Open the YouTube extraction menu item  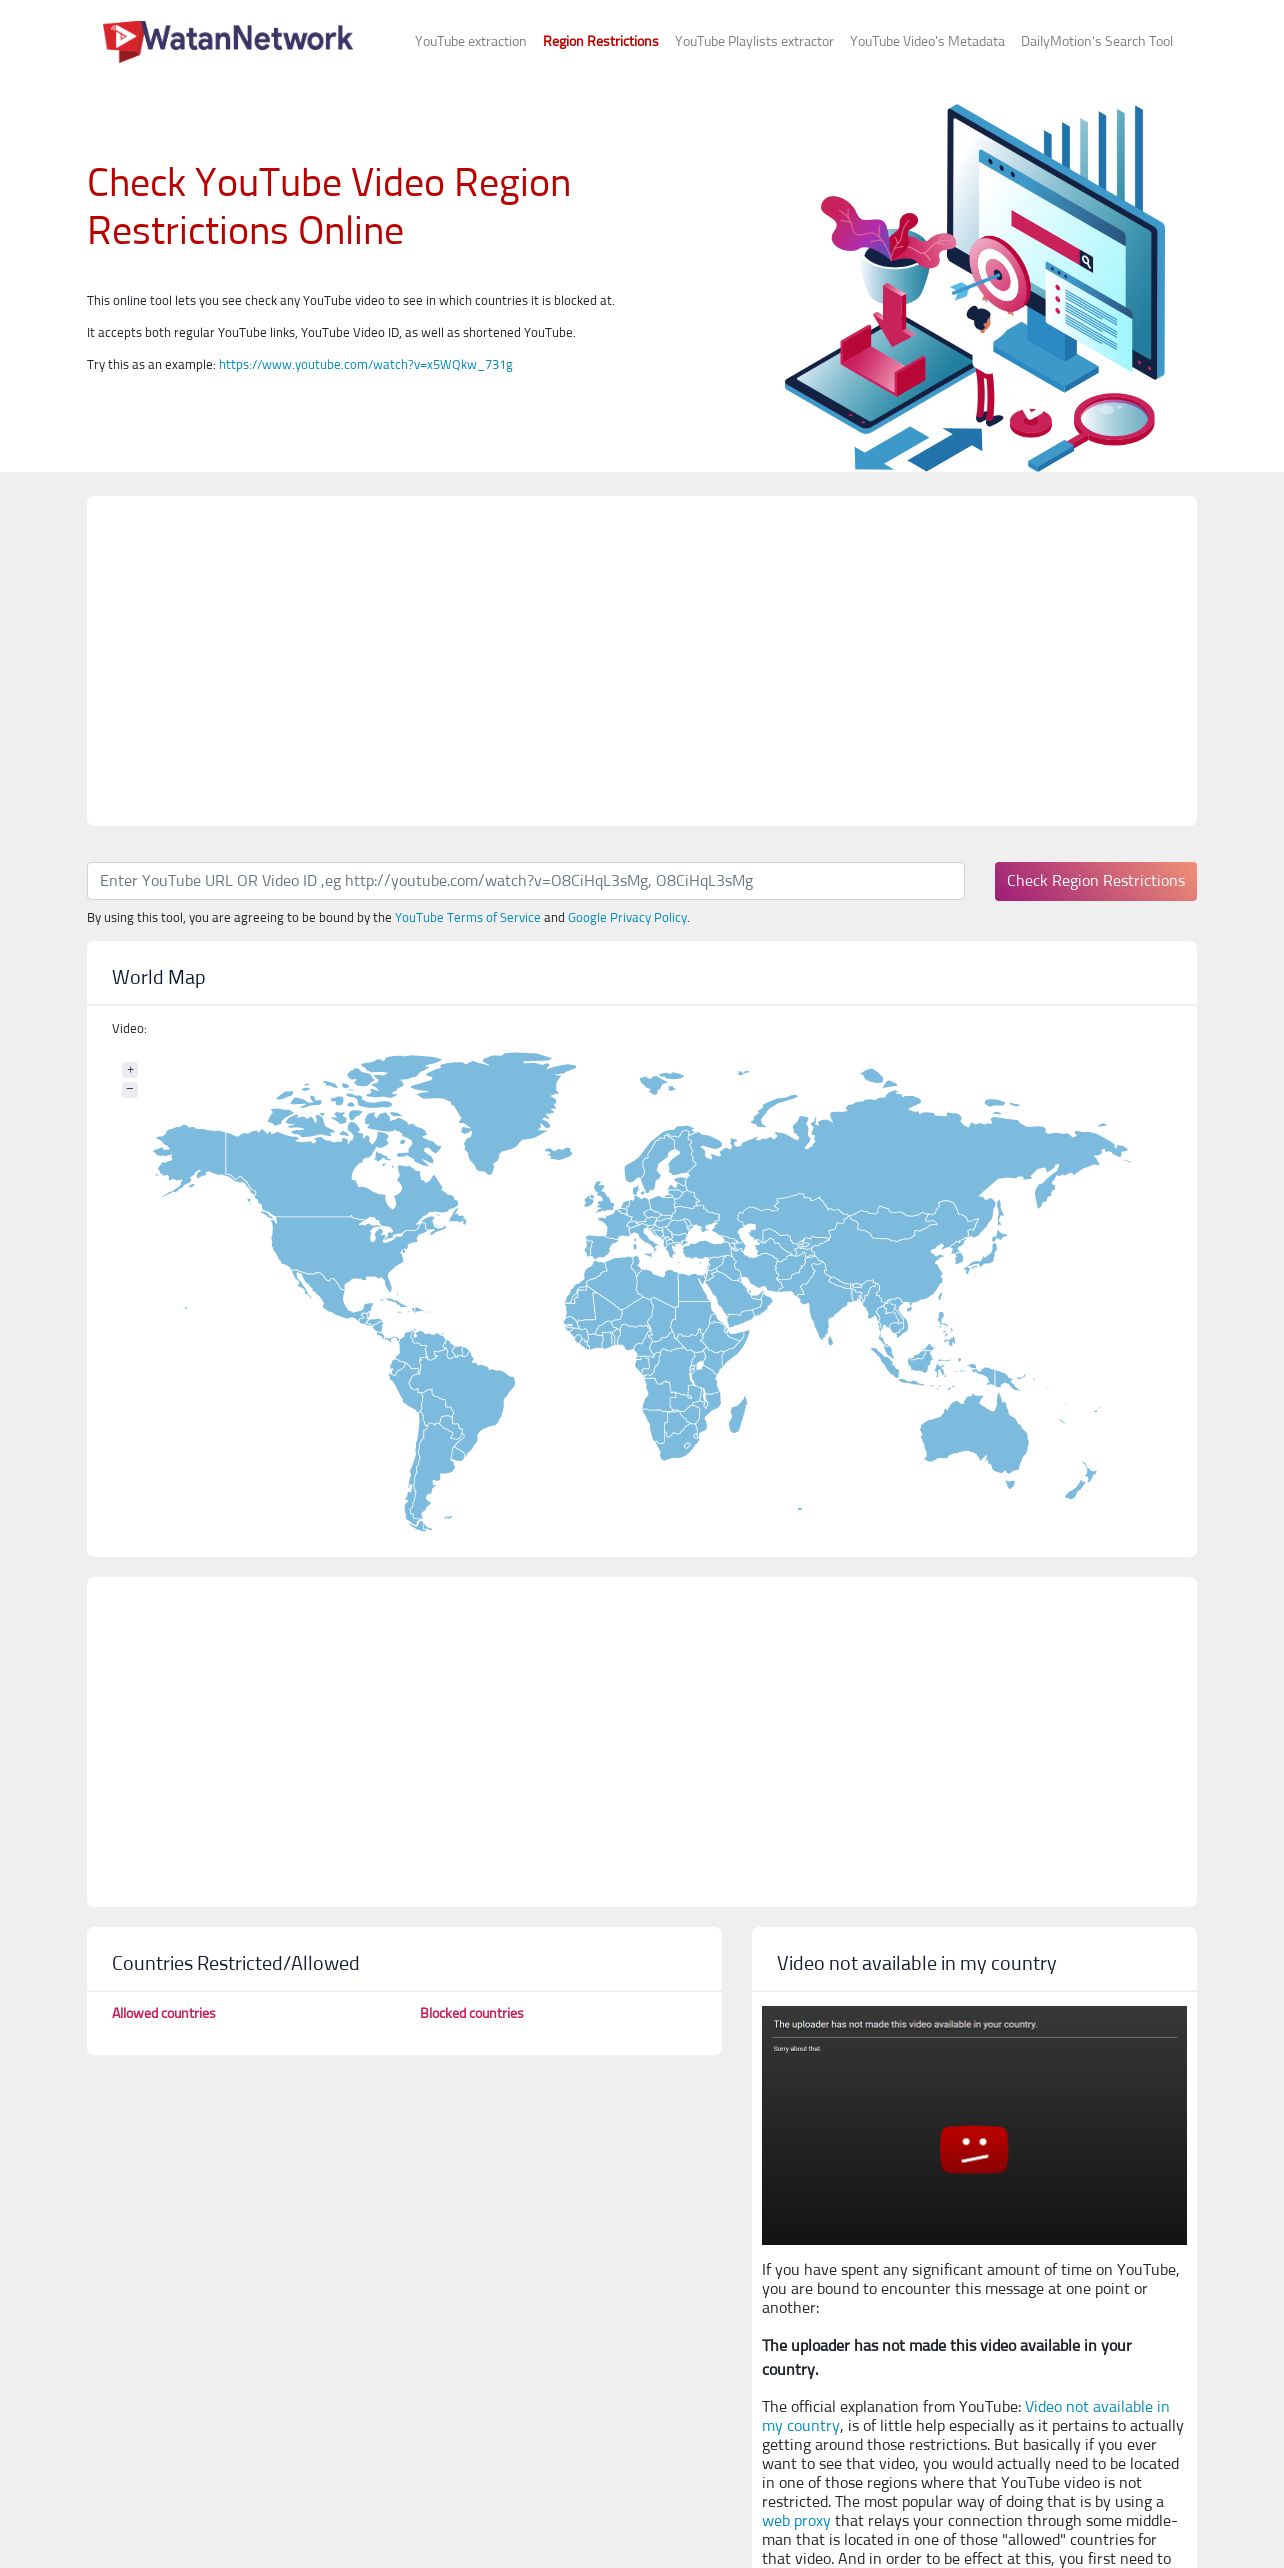(470, 41)
